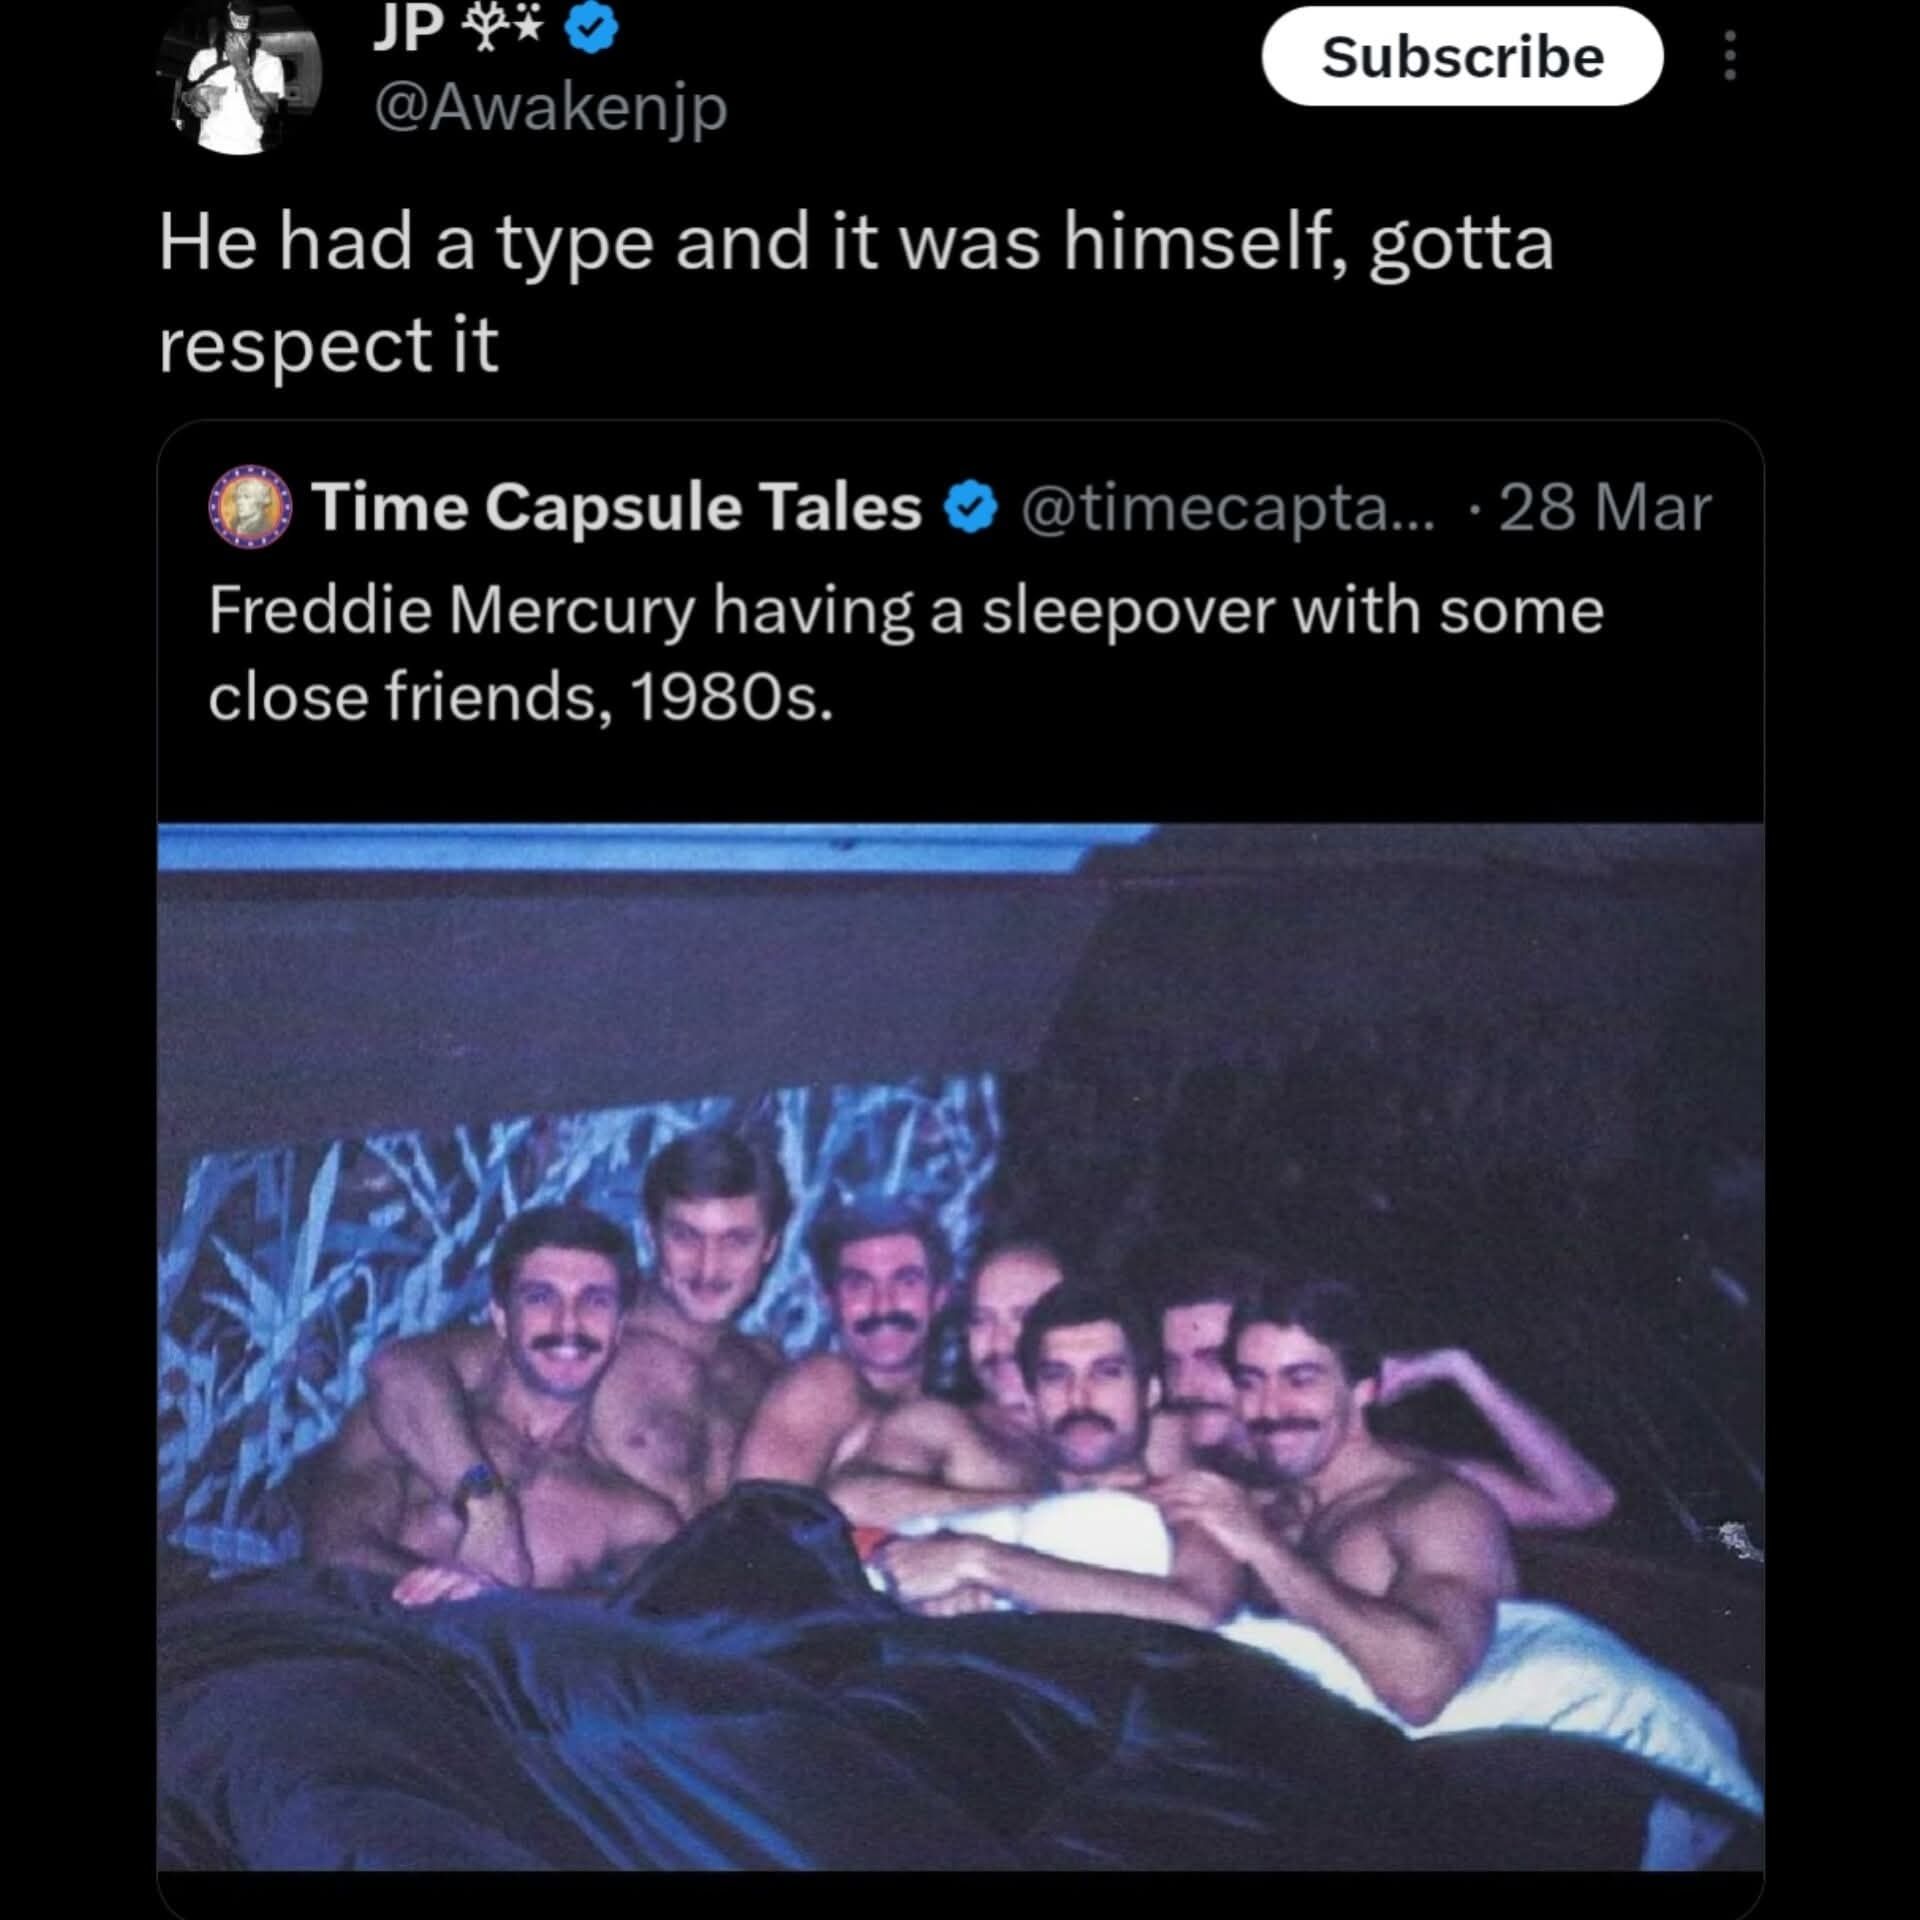This screenshot has height=1920, width=1920.
Task: Visit the @Awakenjp handle link
Action: pos(550,107)
